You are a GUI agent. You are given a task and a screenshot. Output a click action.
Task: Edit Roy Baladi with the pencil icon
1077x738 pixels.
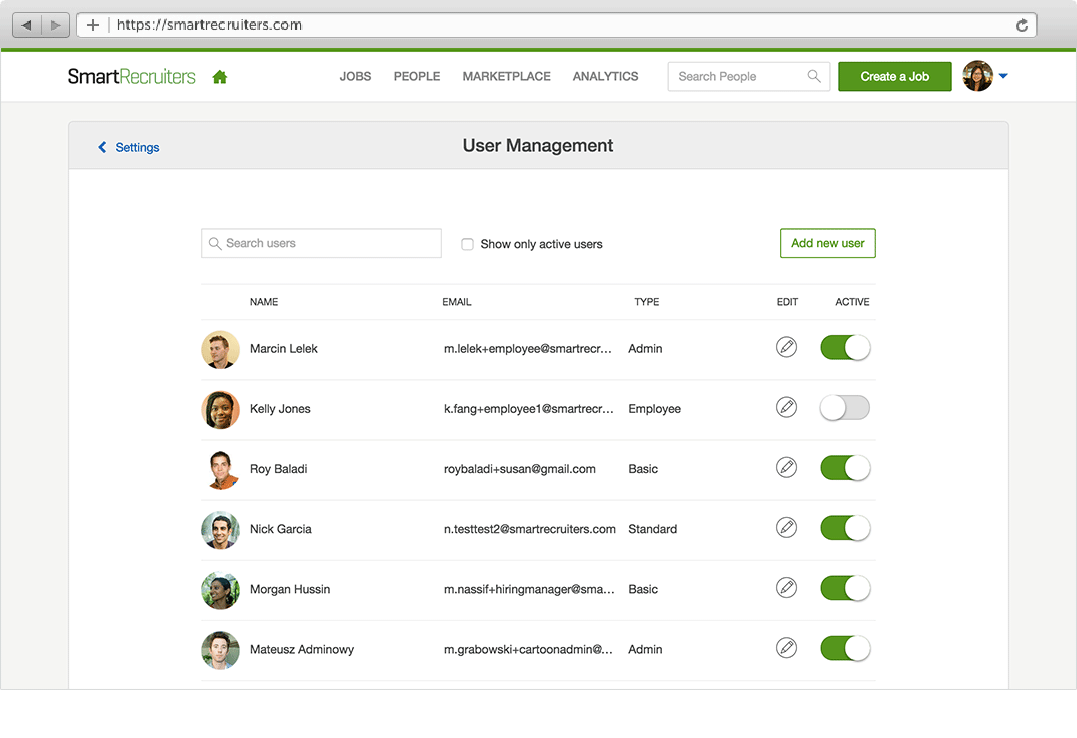pyautogui.click(x=786, y=467)
